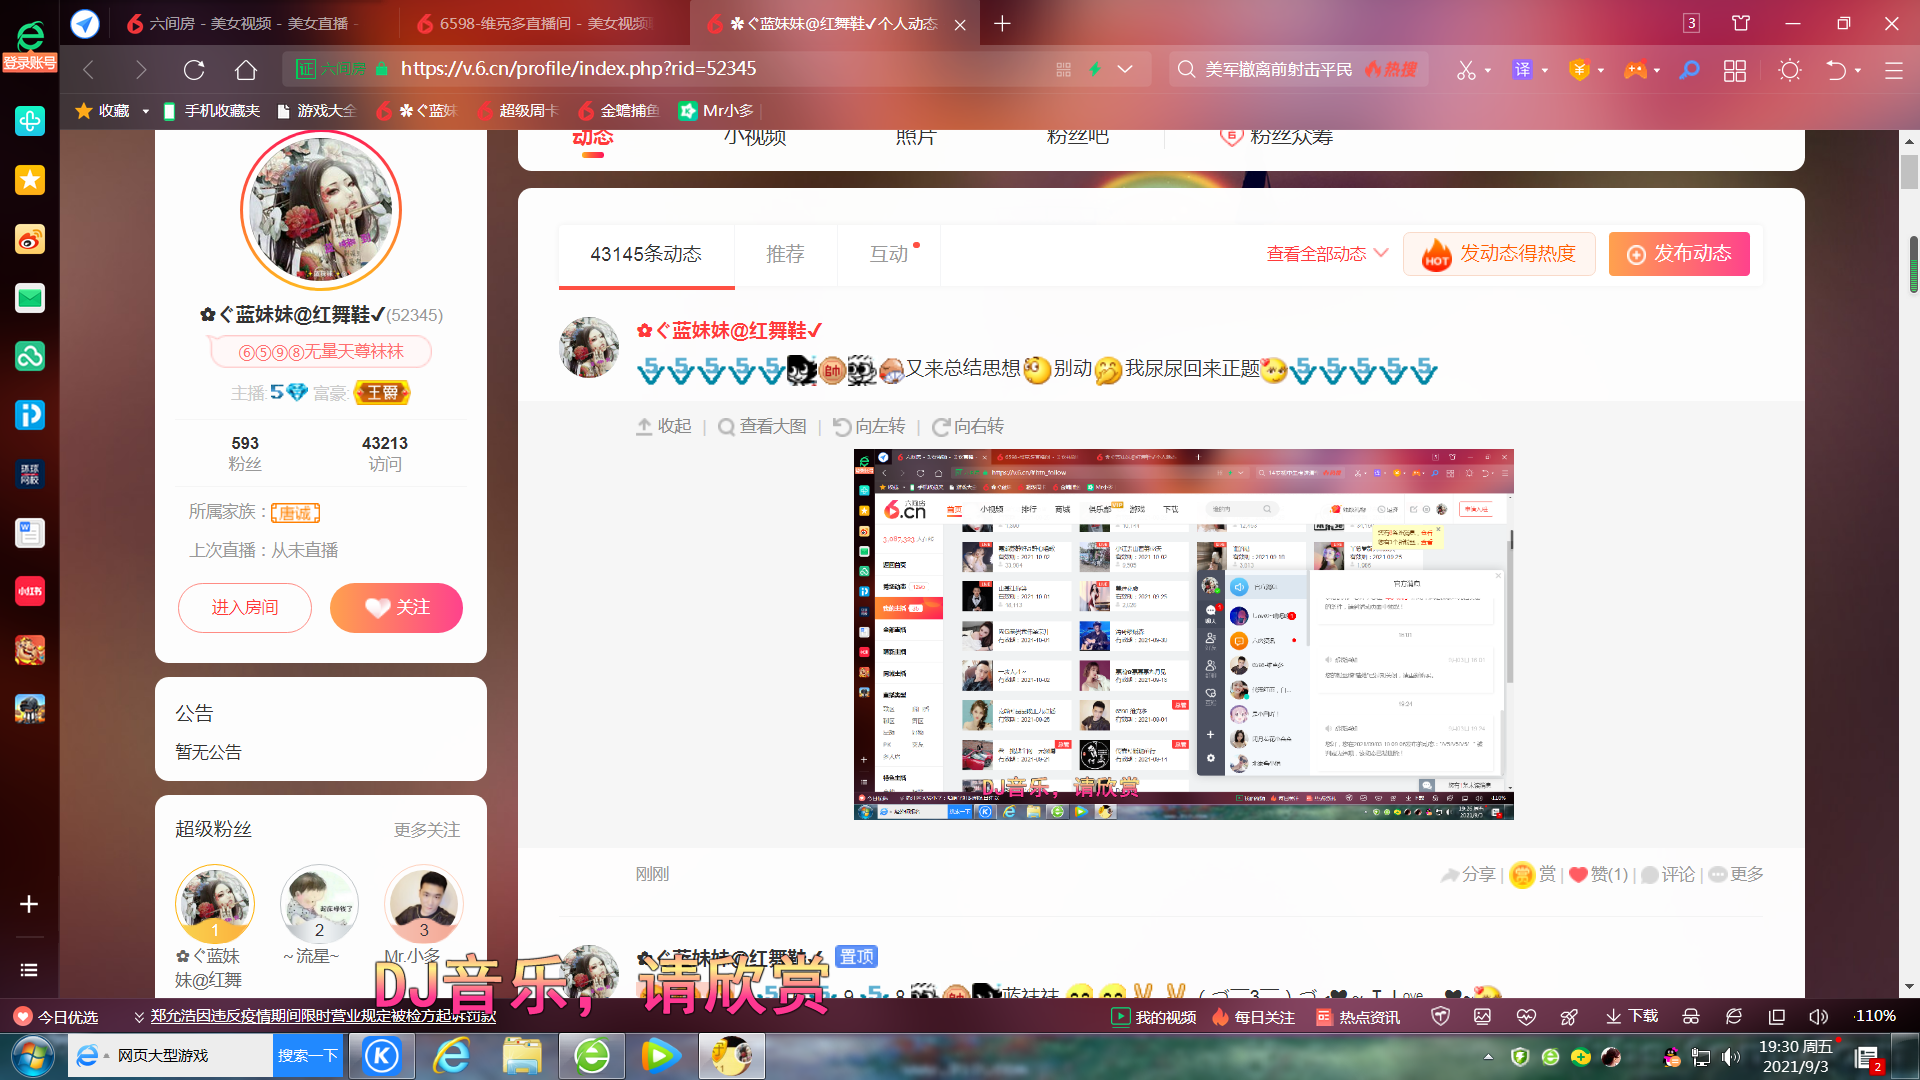This screenshot has height=1080, width=1920.
Task: Open the sidebar list menu icon
Action: coord(29,970)
